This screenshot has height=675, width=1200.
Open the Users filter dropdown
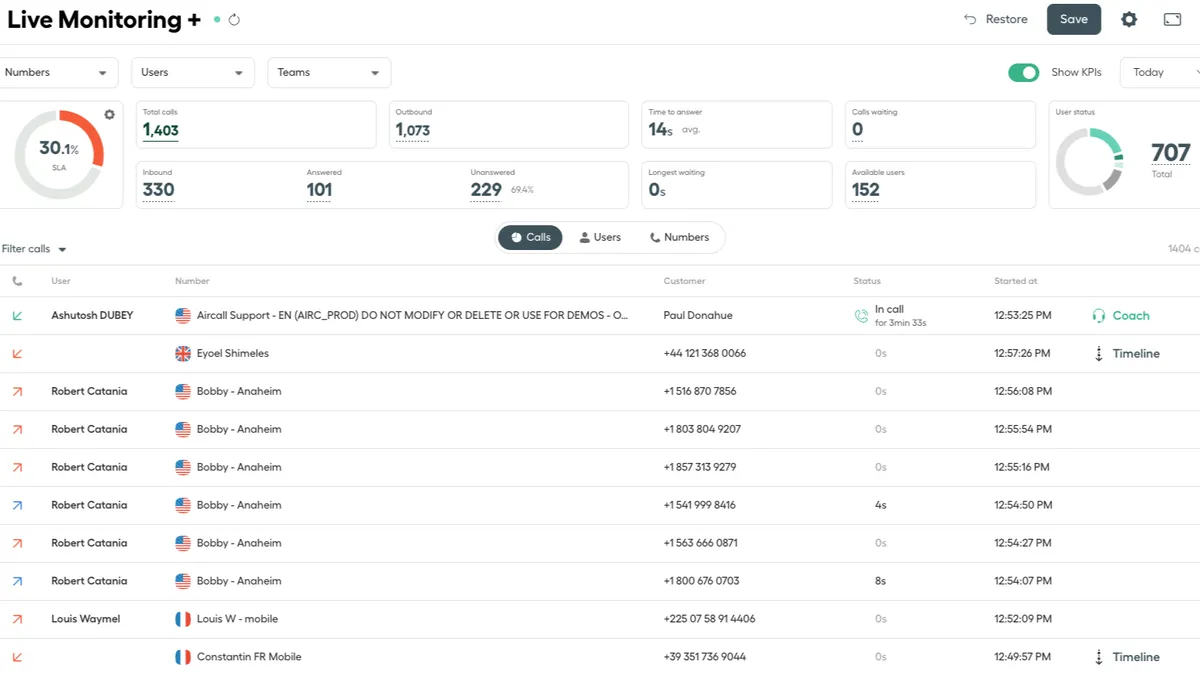[193, 72]
